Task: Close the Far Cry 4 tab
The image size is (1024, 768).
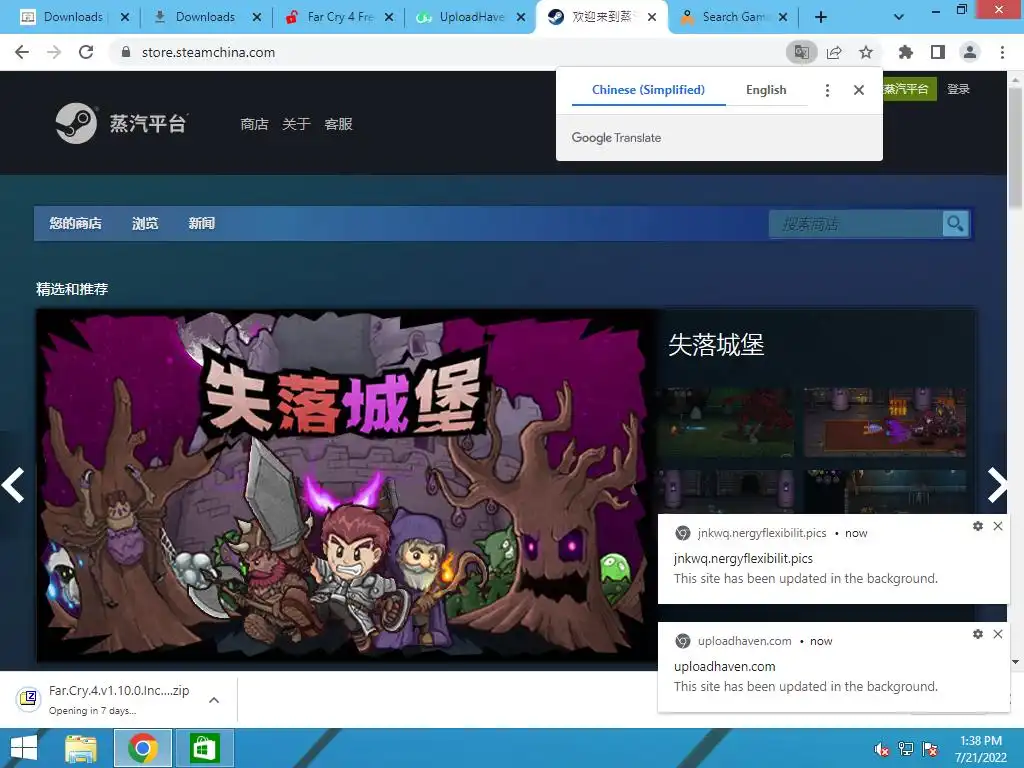Action: tap(389, 17)
